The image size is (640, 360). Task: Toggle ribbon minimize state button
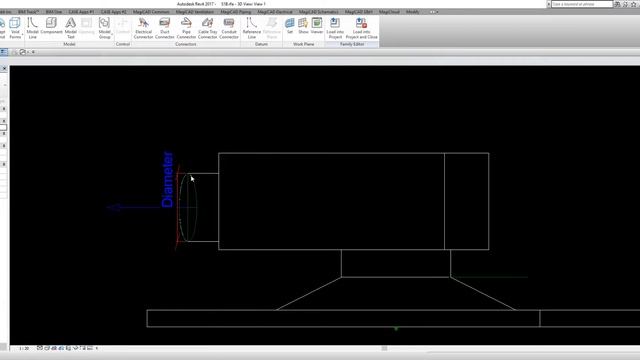[434, 12]
